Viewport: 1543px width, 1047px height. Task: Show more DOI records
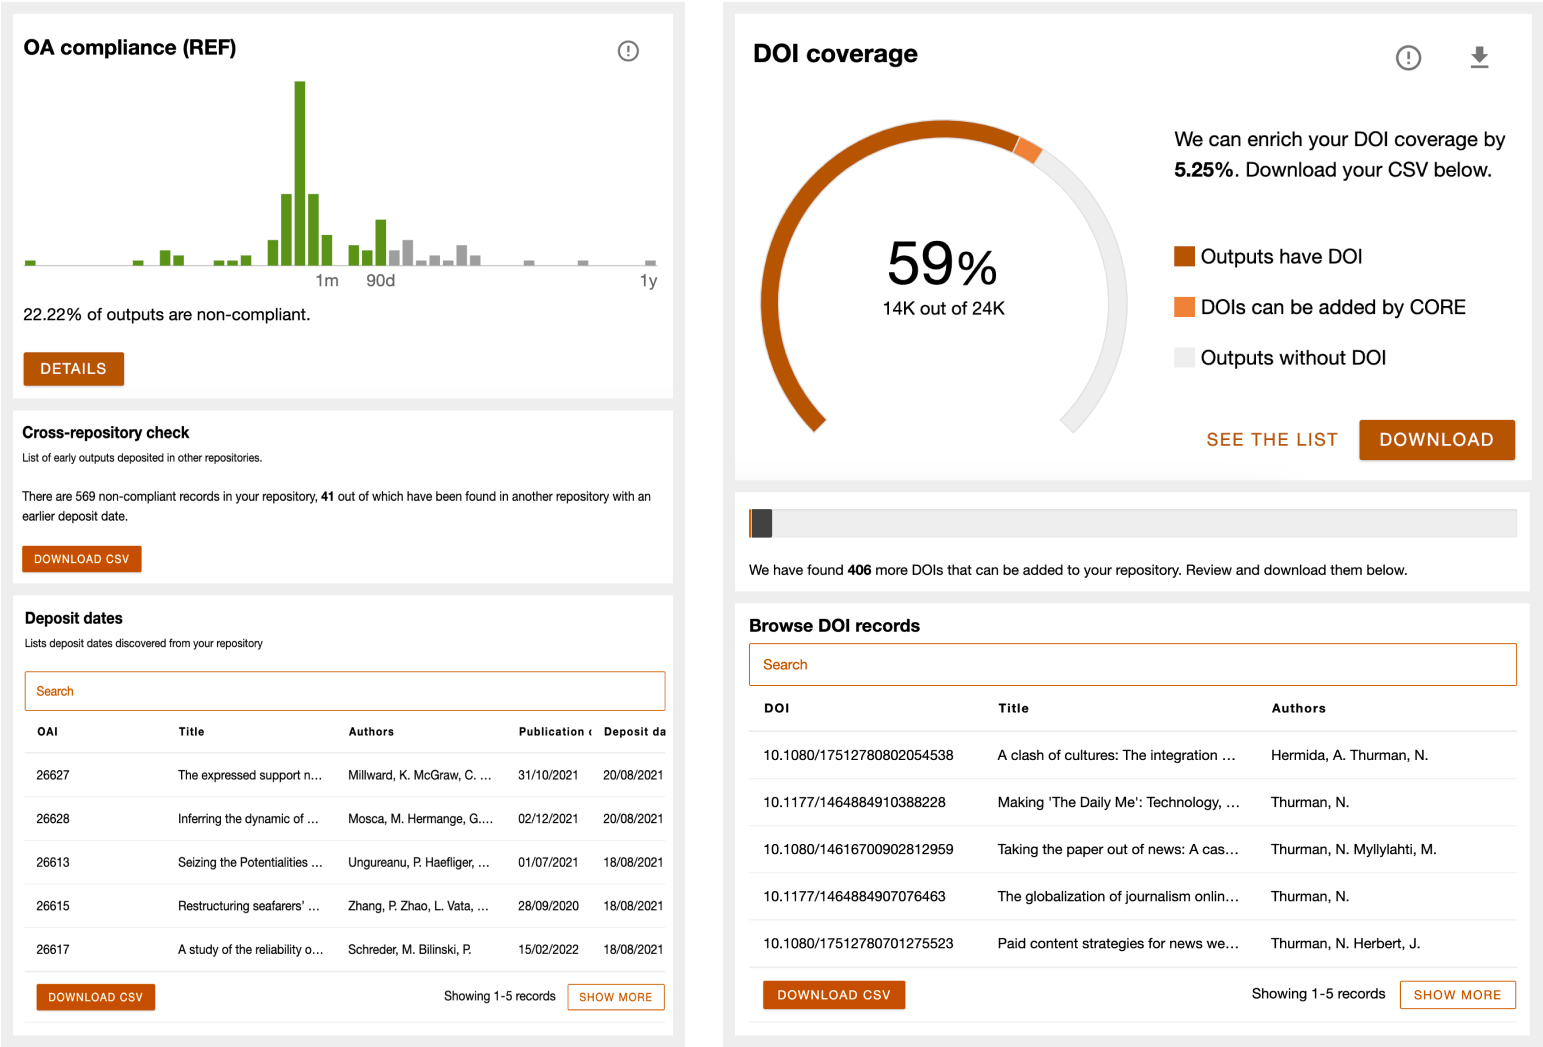[x=1457, y=995]
